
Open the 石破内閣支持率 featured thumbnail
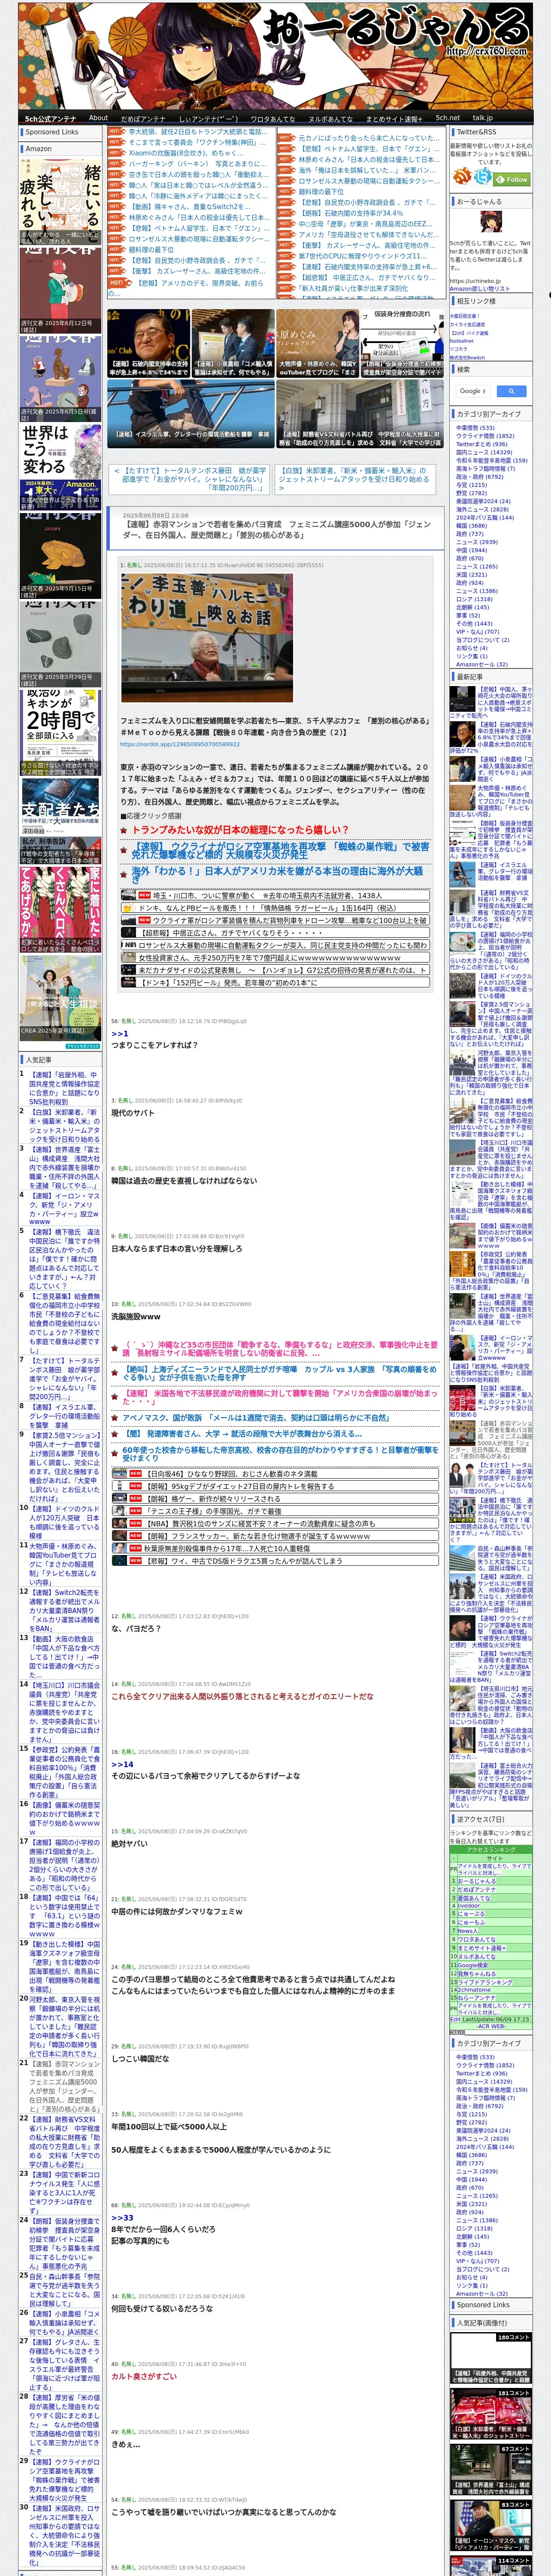(148, 343)
